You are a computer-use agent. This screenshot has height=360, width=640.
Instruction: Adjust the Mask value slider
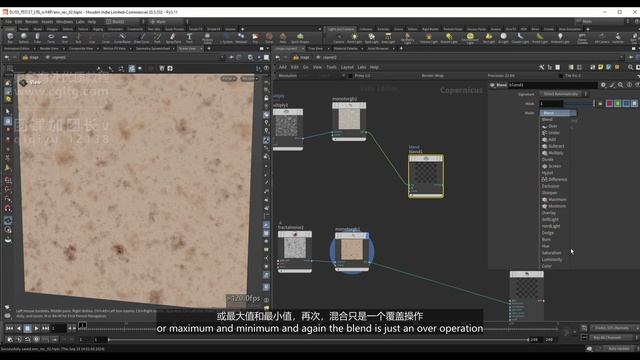pos(578,104)
